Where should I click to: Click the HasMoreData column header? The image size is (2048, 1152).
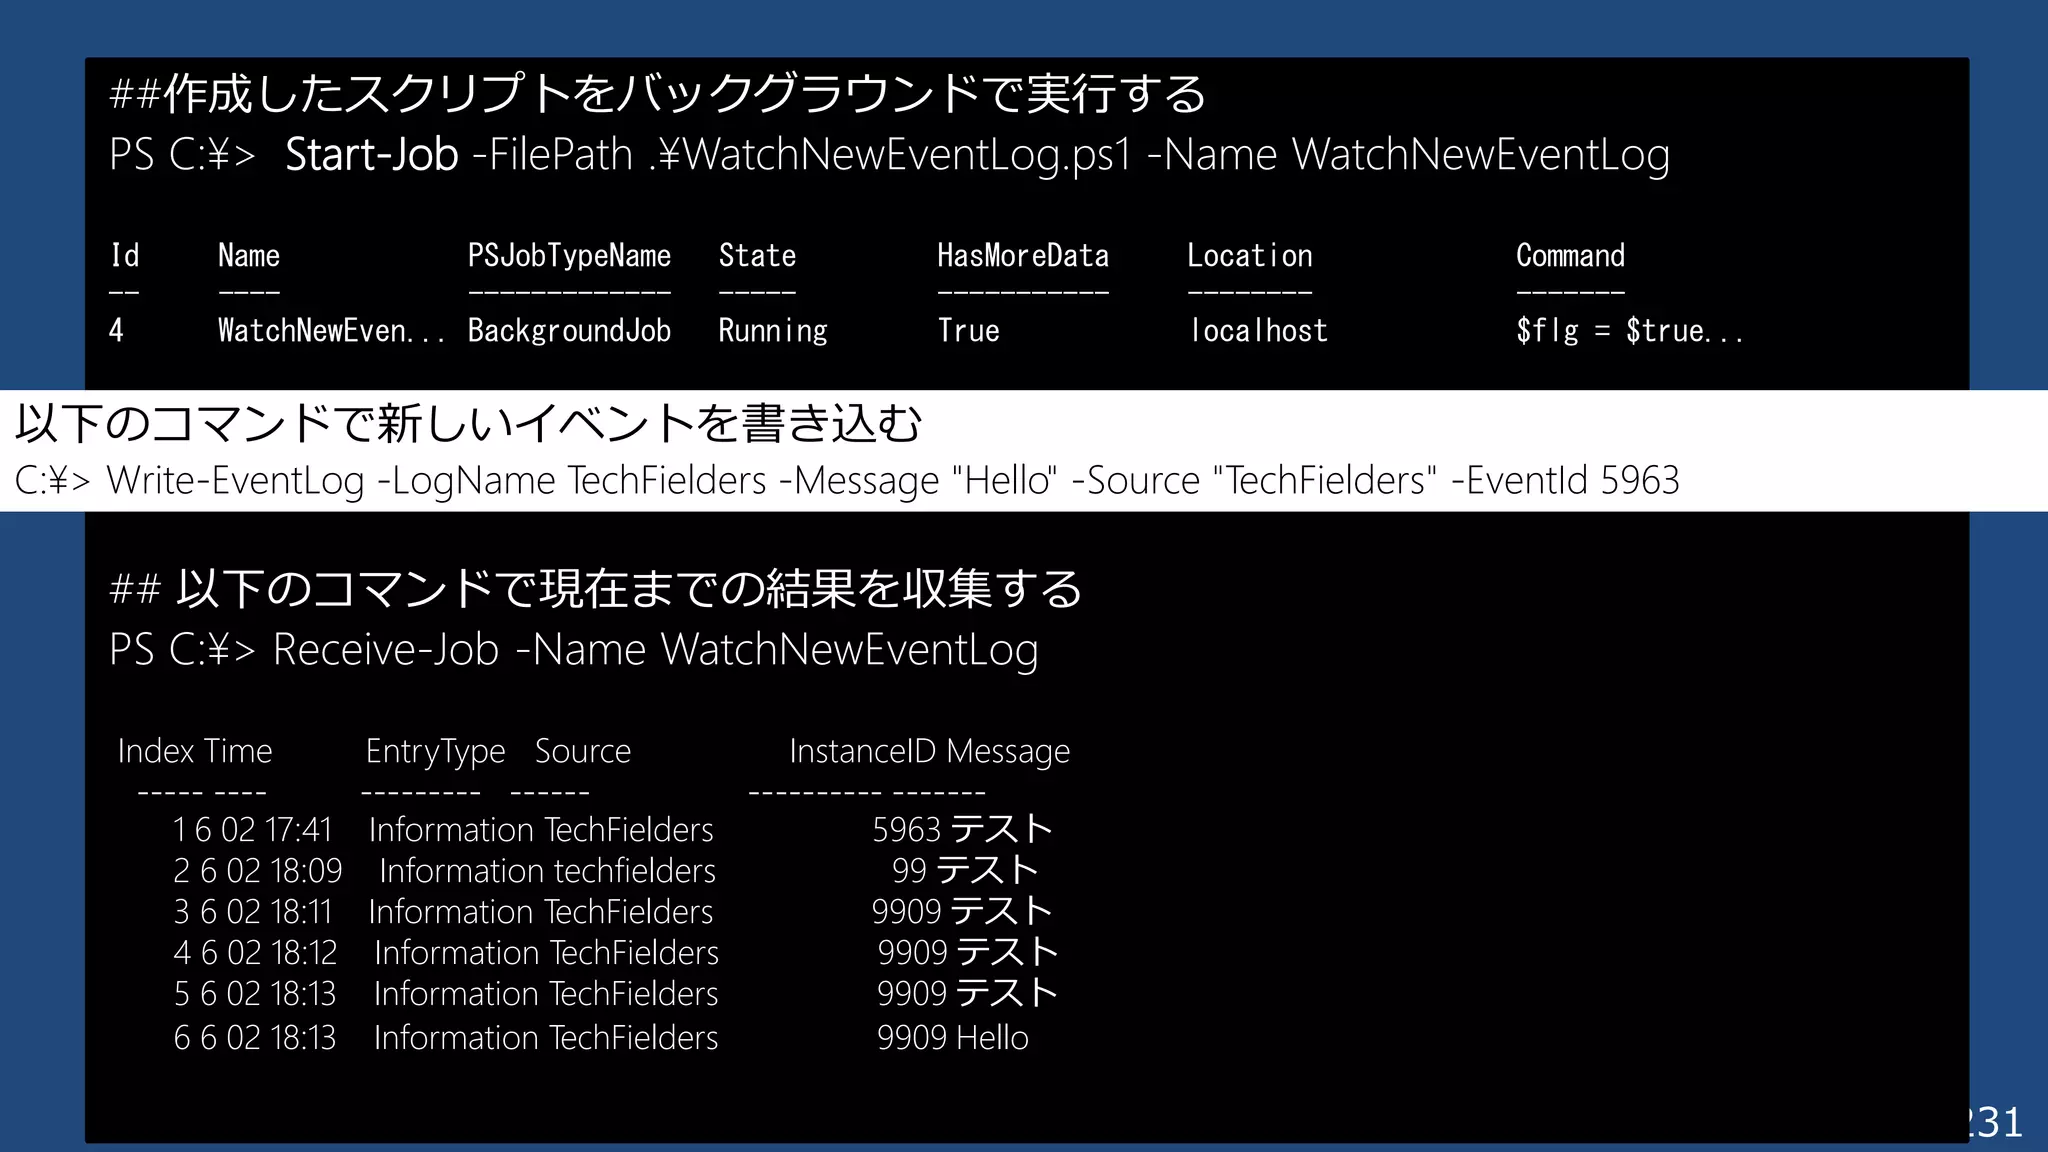click(1022, 256)
